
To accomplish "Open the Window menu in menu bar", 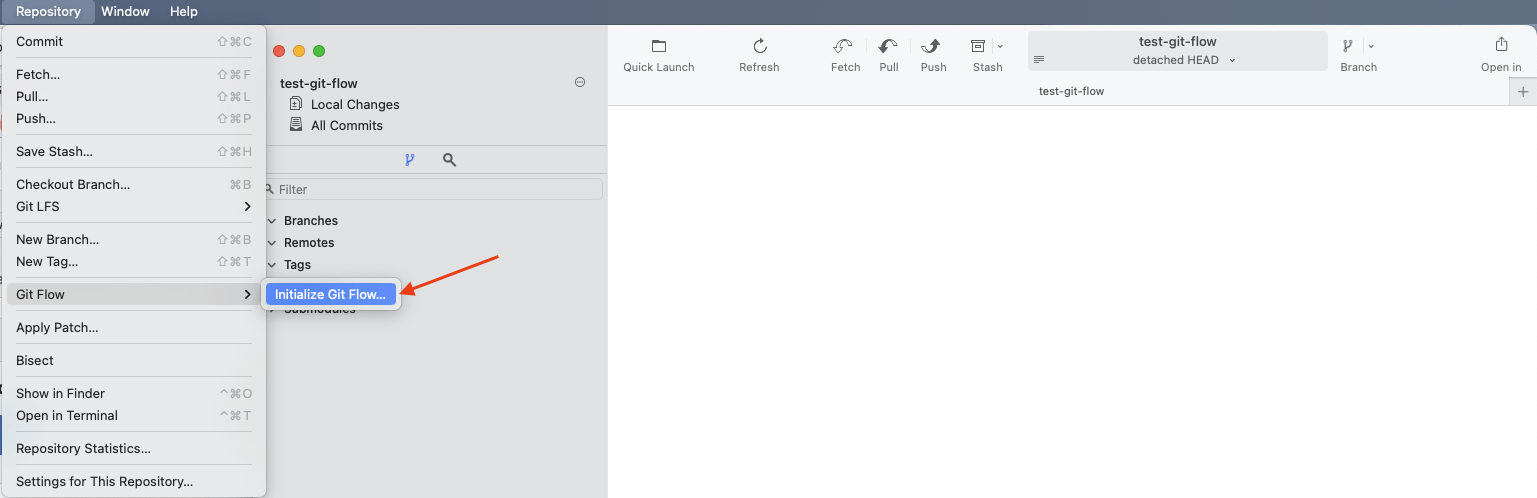I will pos(125,12).
